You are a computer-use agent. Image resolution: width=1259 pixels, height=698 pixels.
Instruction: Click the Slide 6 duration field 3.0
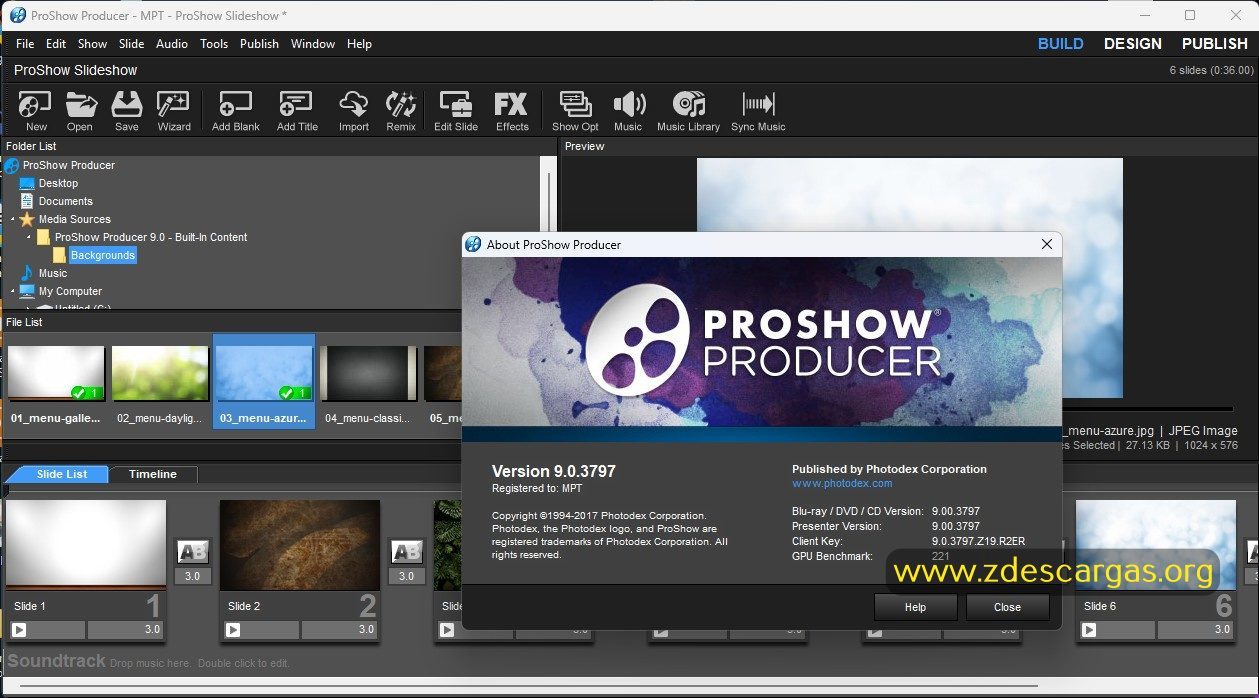tap(1195, 630)
